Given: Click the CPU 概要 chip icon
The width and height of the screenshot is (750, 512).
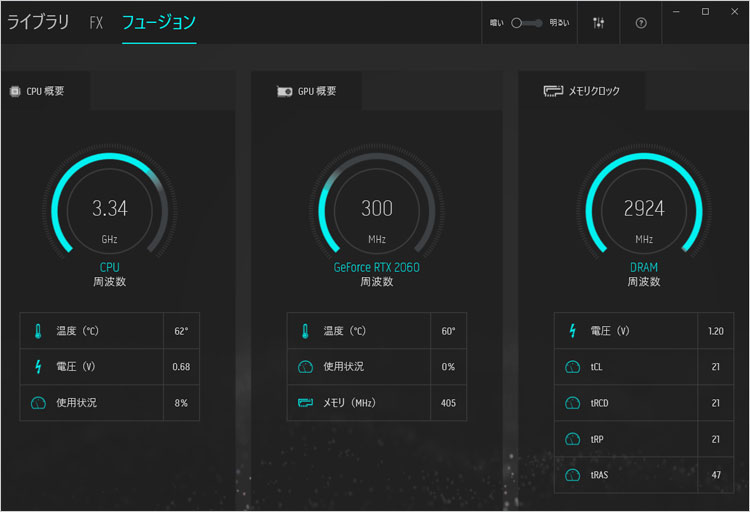Looking at the screenshot, I should 15,91.
